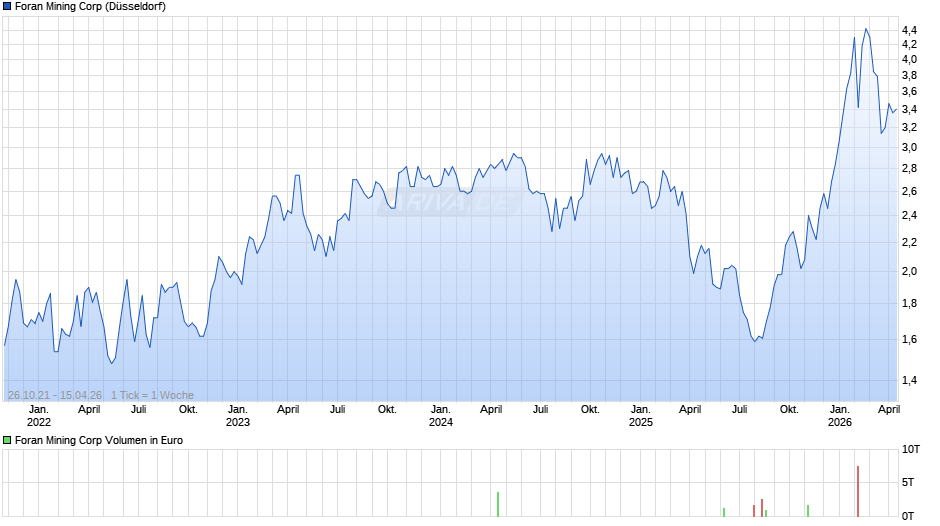Select the 'Foran Mining Corp Volumen in Euro' title

[99, 440]
